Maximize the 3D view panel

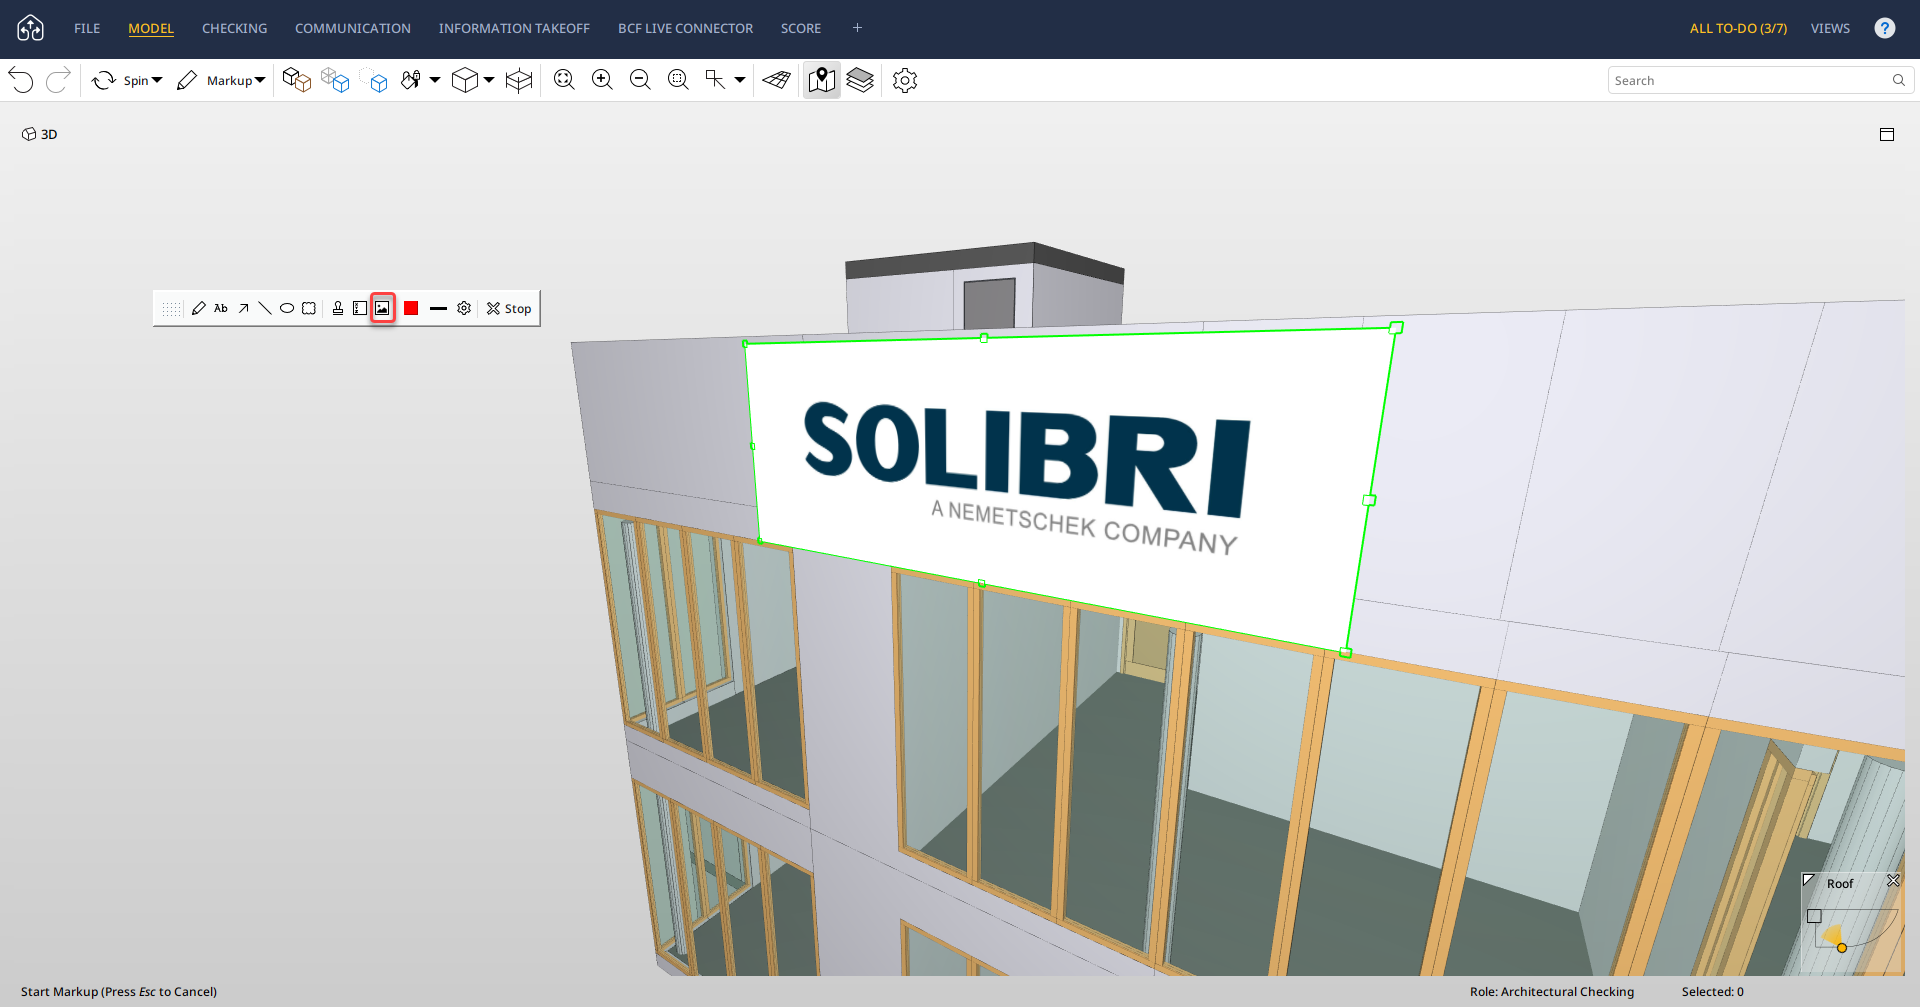[1887, 134]
